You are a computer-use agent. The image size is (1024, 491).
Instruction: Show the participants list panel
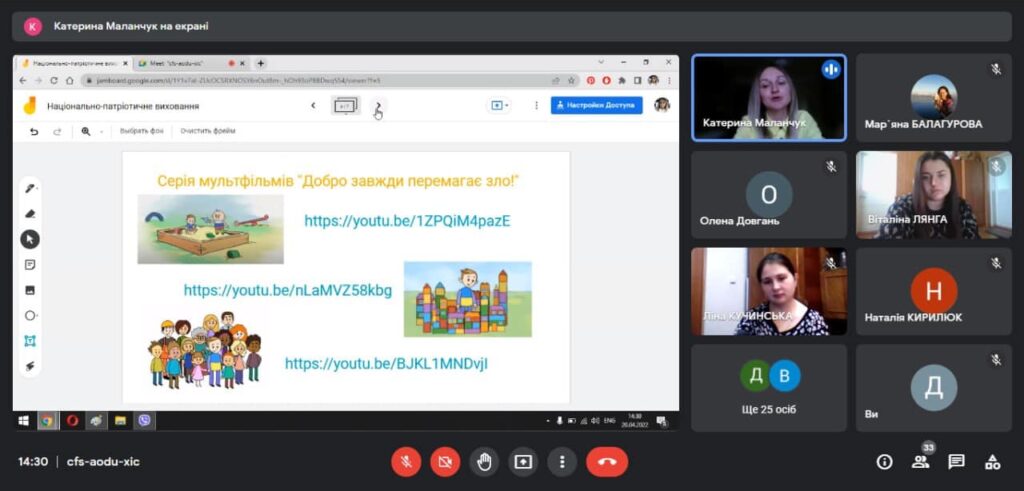(x=920, y=461)
